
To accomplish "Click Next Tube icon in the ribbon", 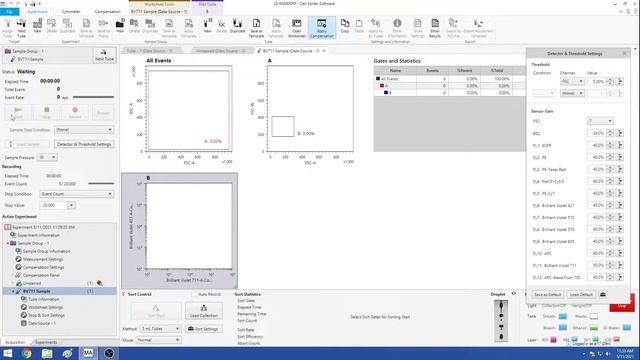I will point(21,28).
